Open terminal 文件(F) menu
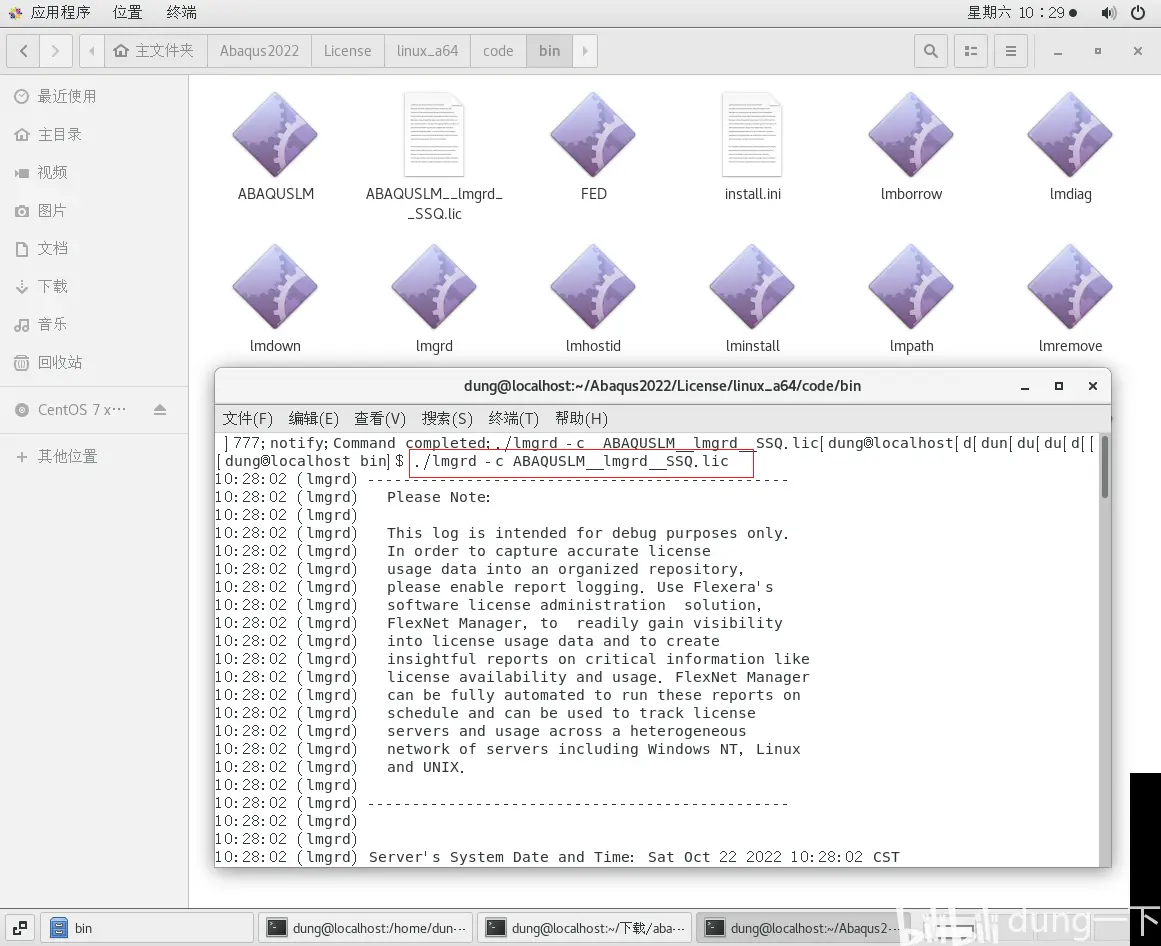Image resolution: width=1161 pixels, height=946 pixels. point(247,419)
